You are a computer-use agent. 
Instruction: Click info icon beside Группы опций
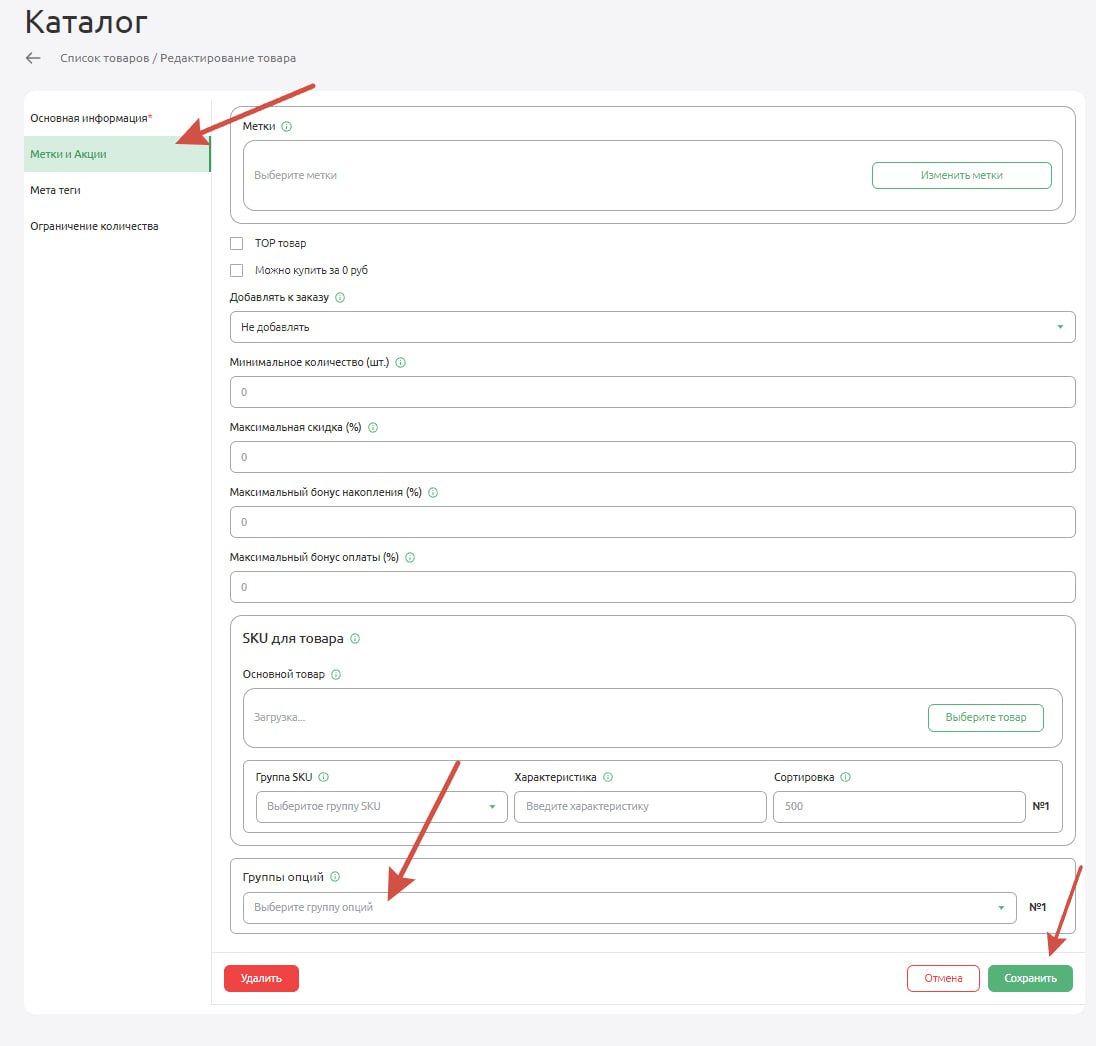(x=335, y=877)
